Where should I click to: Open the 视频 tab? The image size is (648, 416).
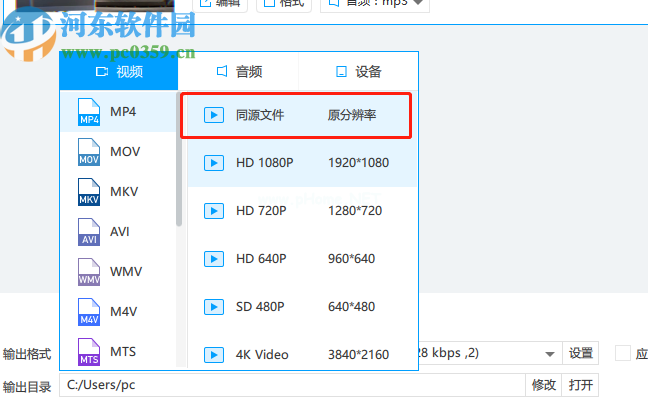click(x=119, y=71)
